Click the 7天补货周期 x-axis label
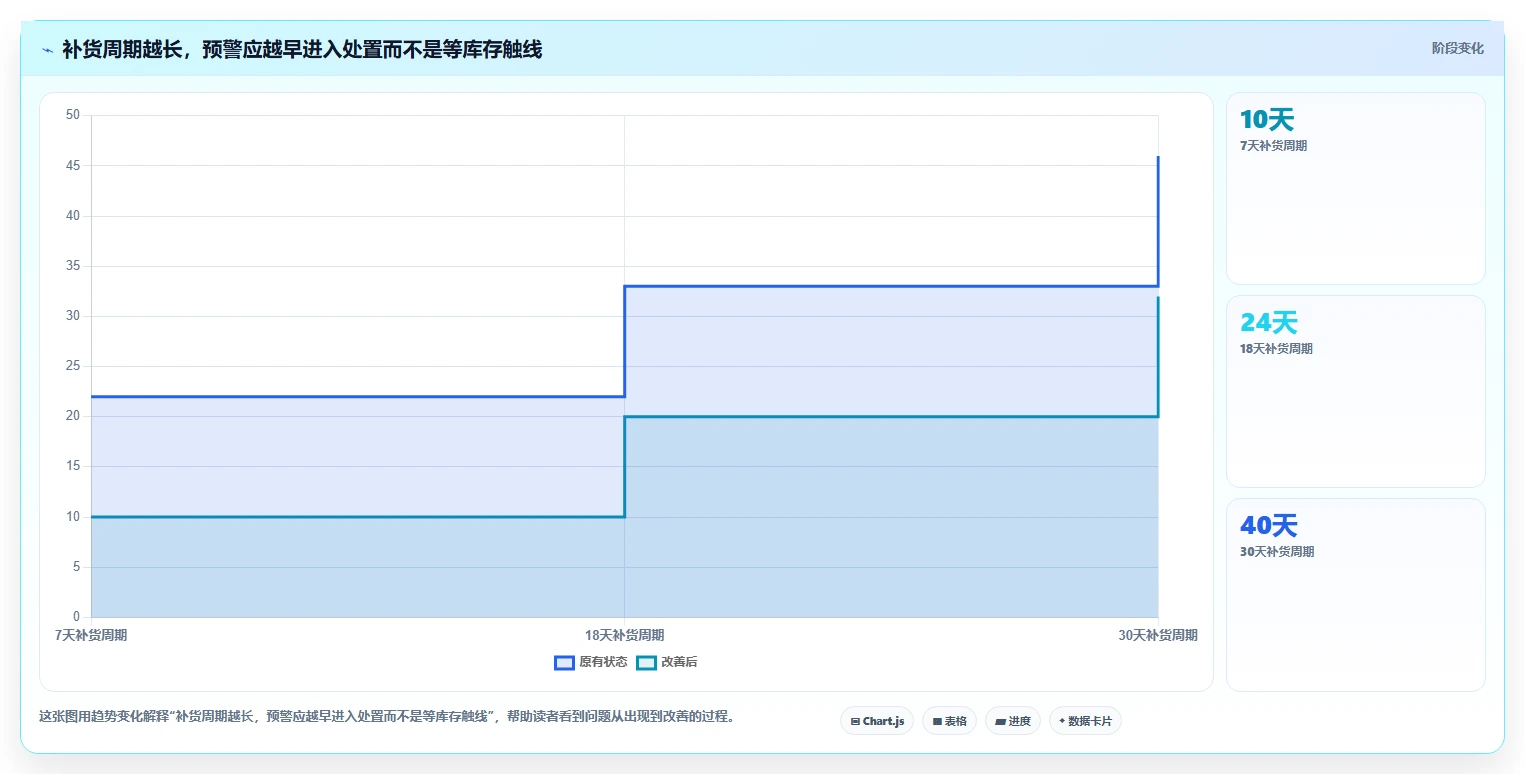The height and width of the screenshot is (774, 1525). click(x=91, y=635)
